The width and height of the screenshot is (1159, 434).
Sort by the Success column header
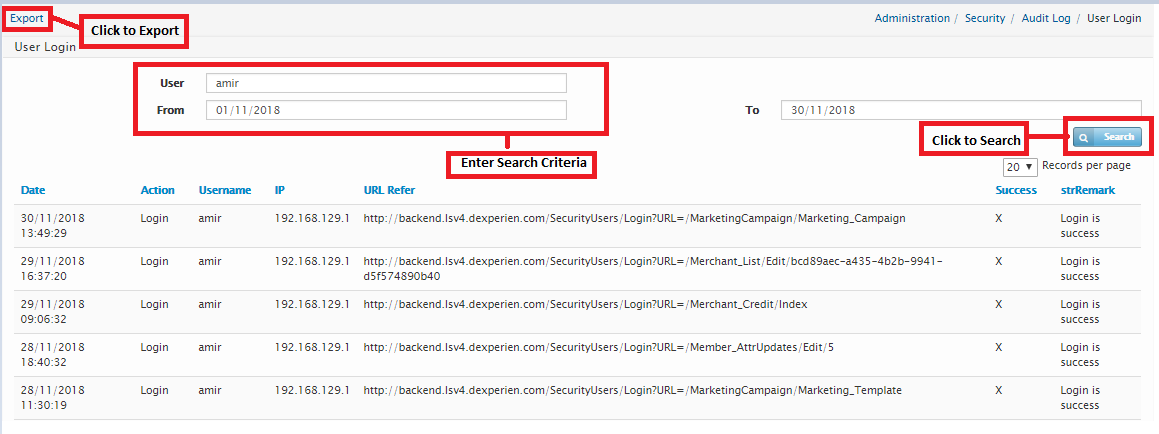click(x=1016, y=190)
